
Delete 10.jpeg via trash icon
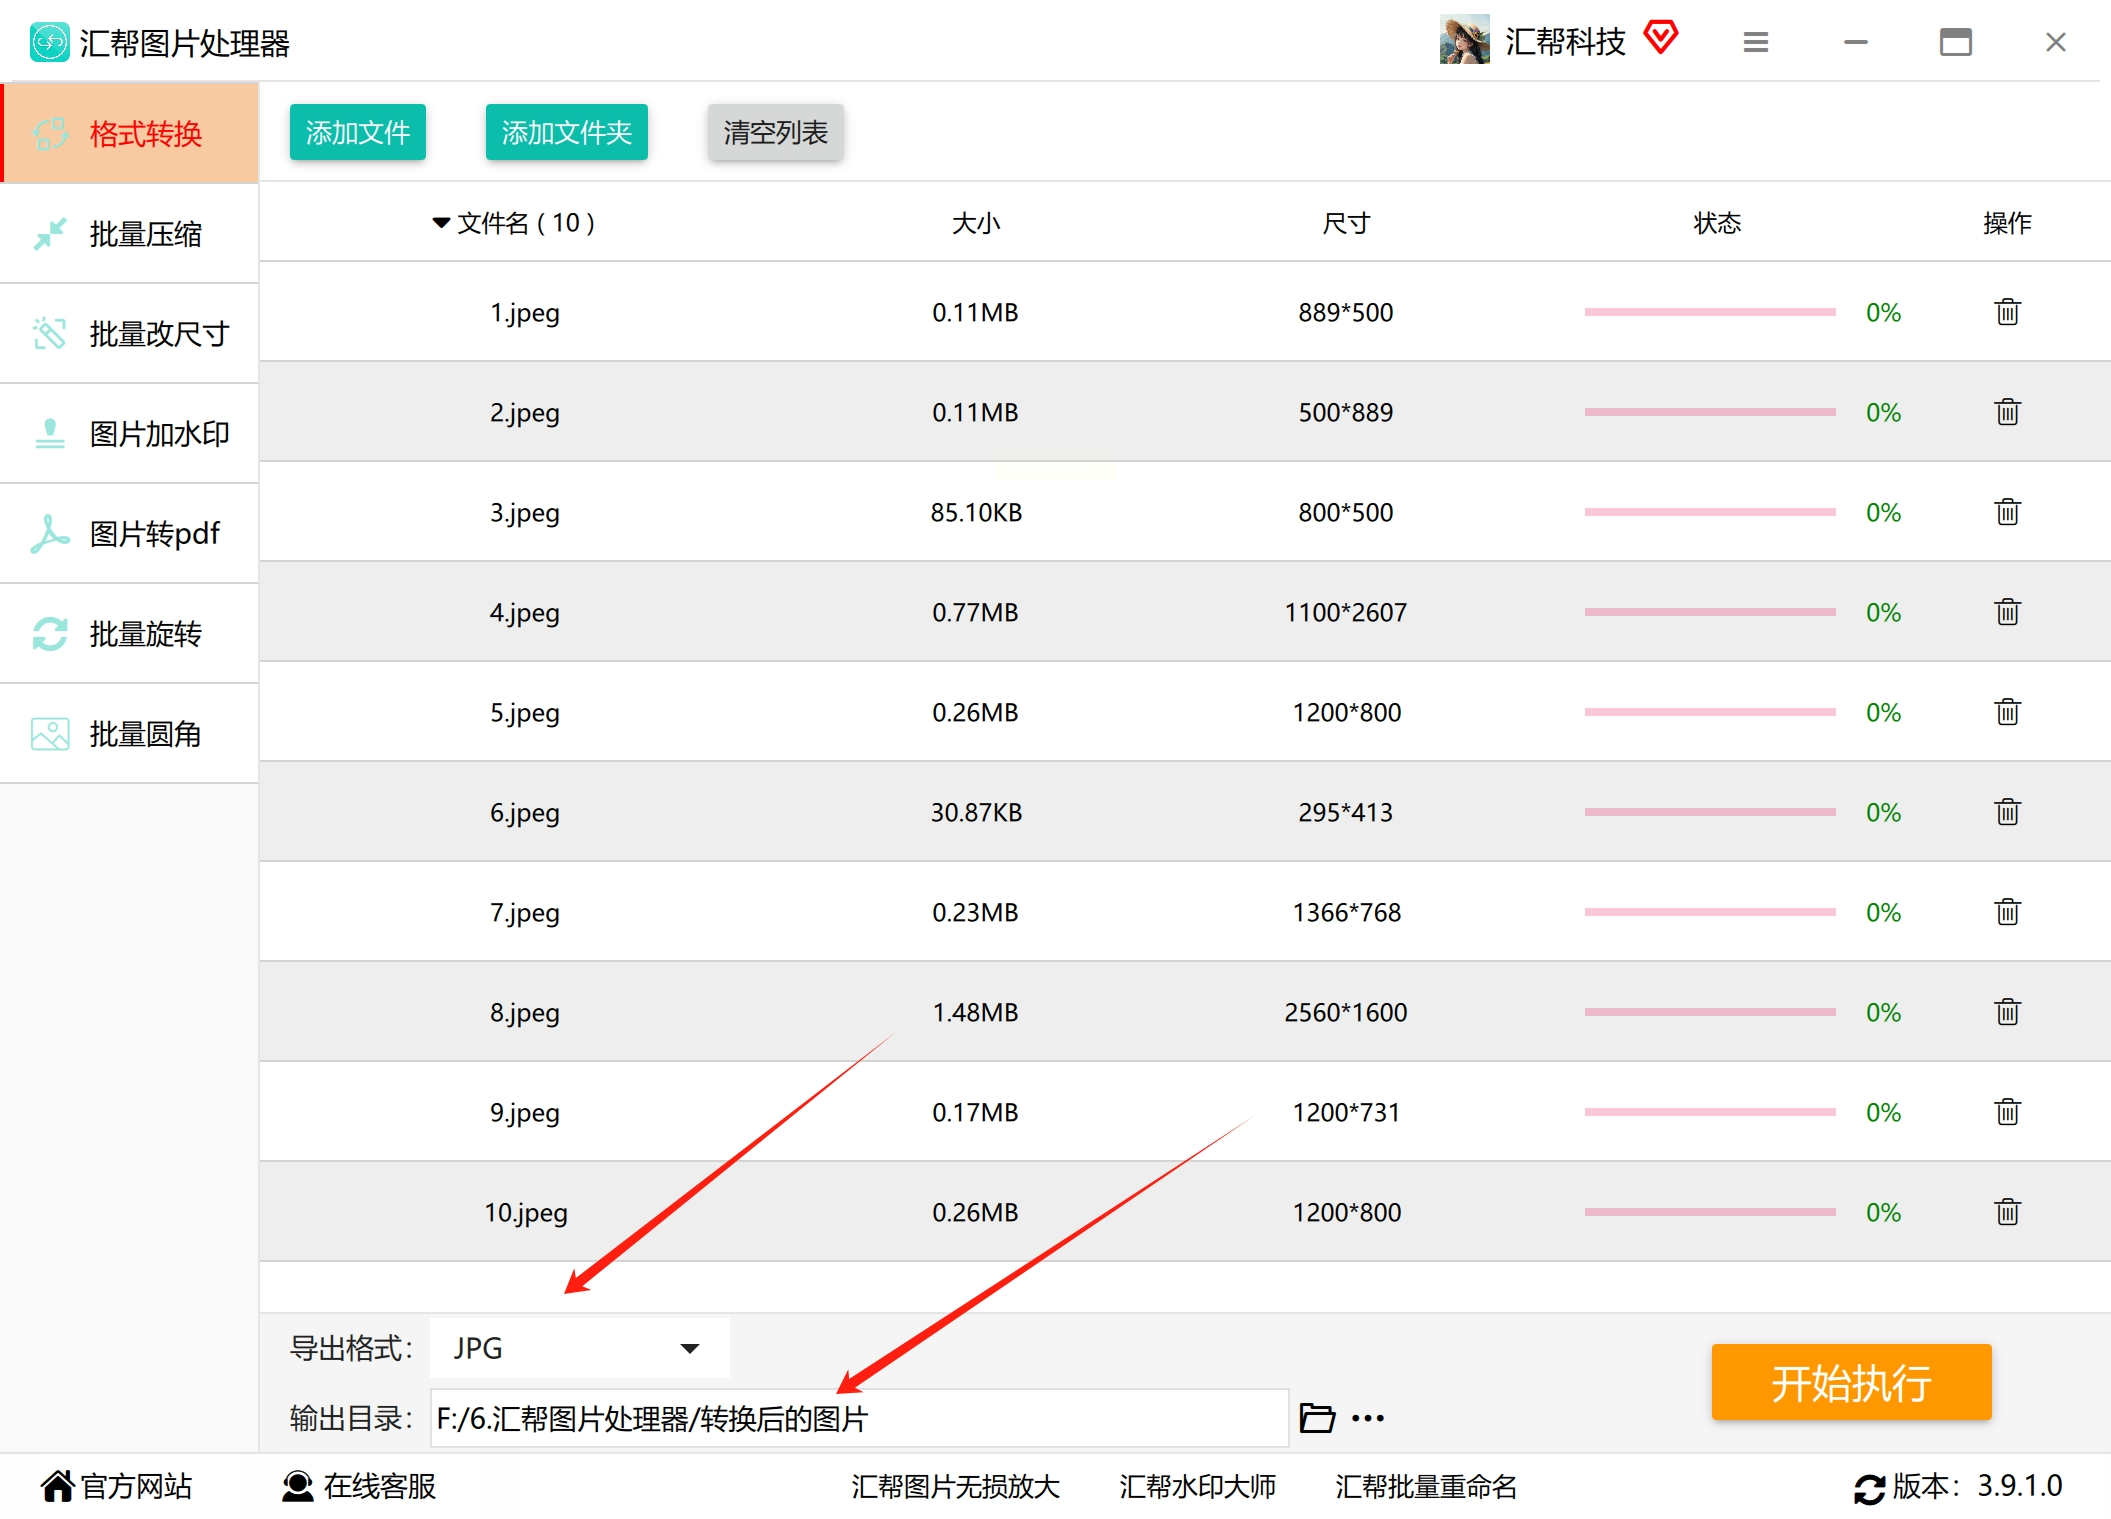[2007, 1212]
